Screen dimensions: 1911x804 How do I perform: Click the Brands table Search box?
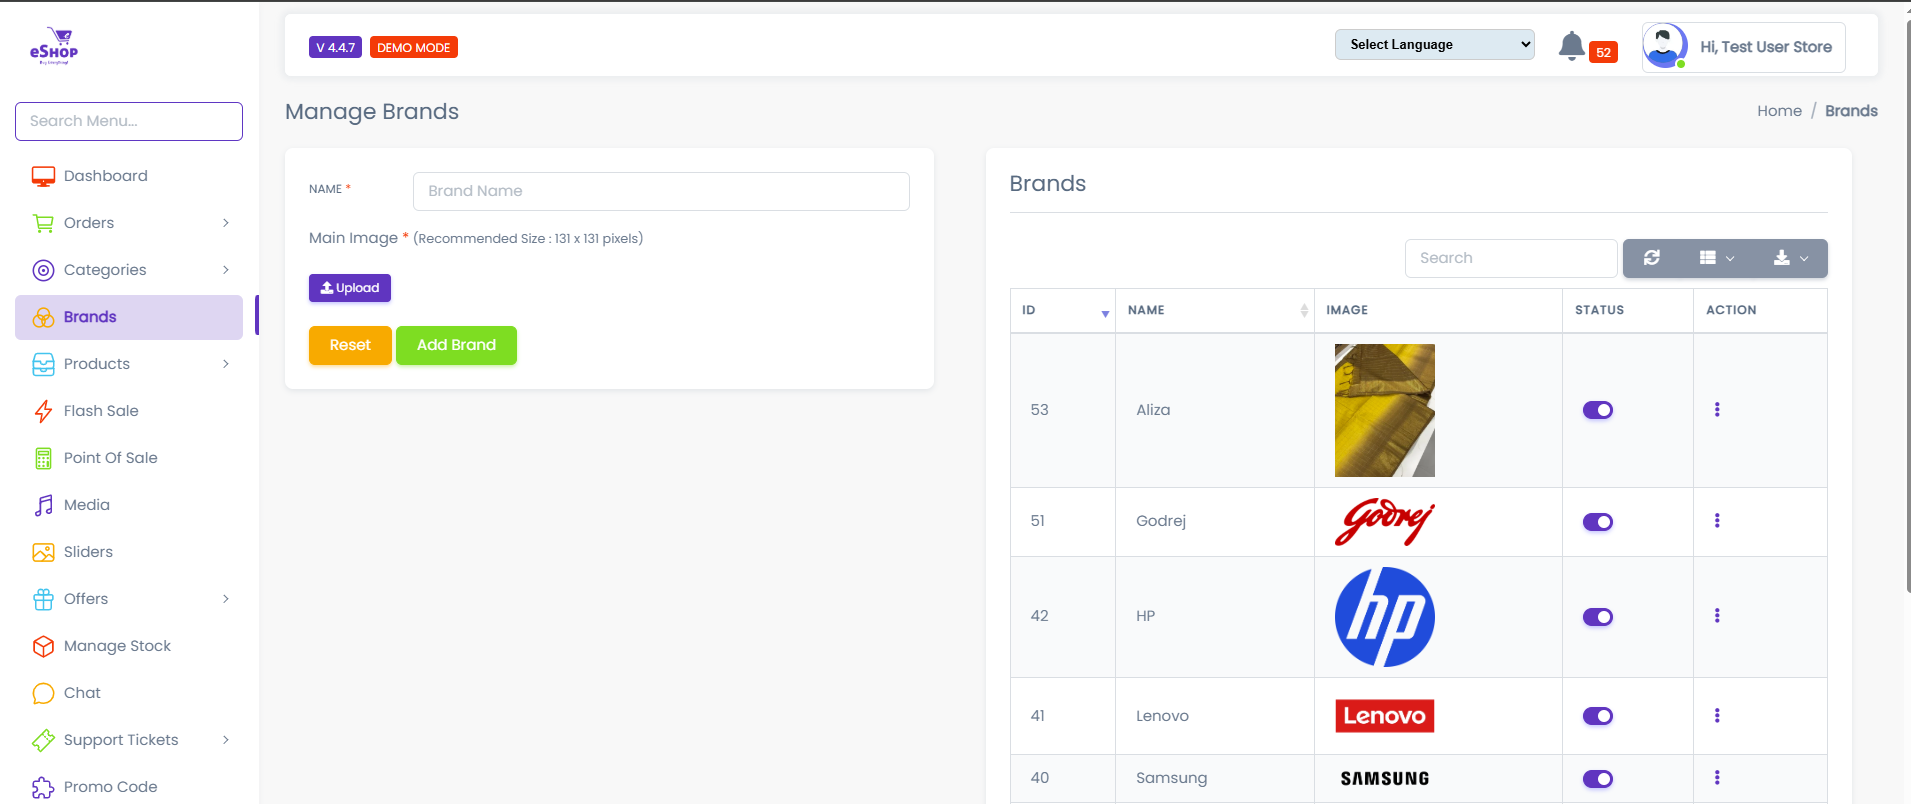click(1511, 258)
